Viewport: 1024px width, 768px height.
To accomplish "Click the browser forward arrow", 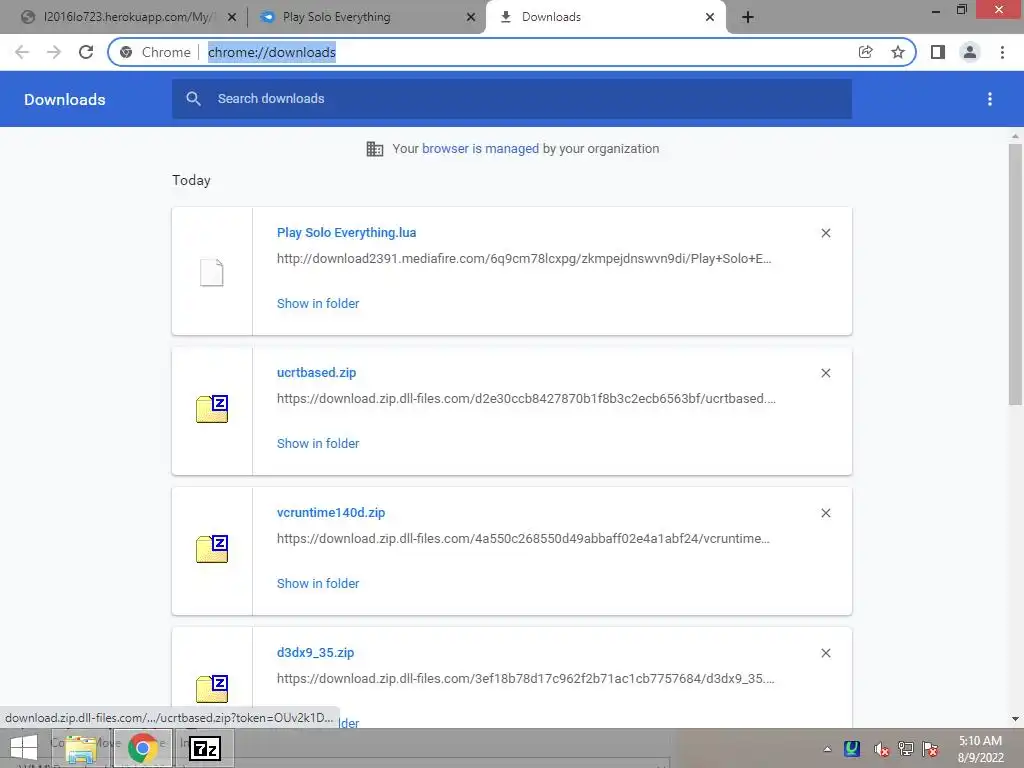I will [x=54, y=52].
